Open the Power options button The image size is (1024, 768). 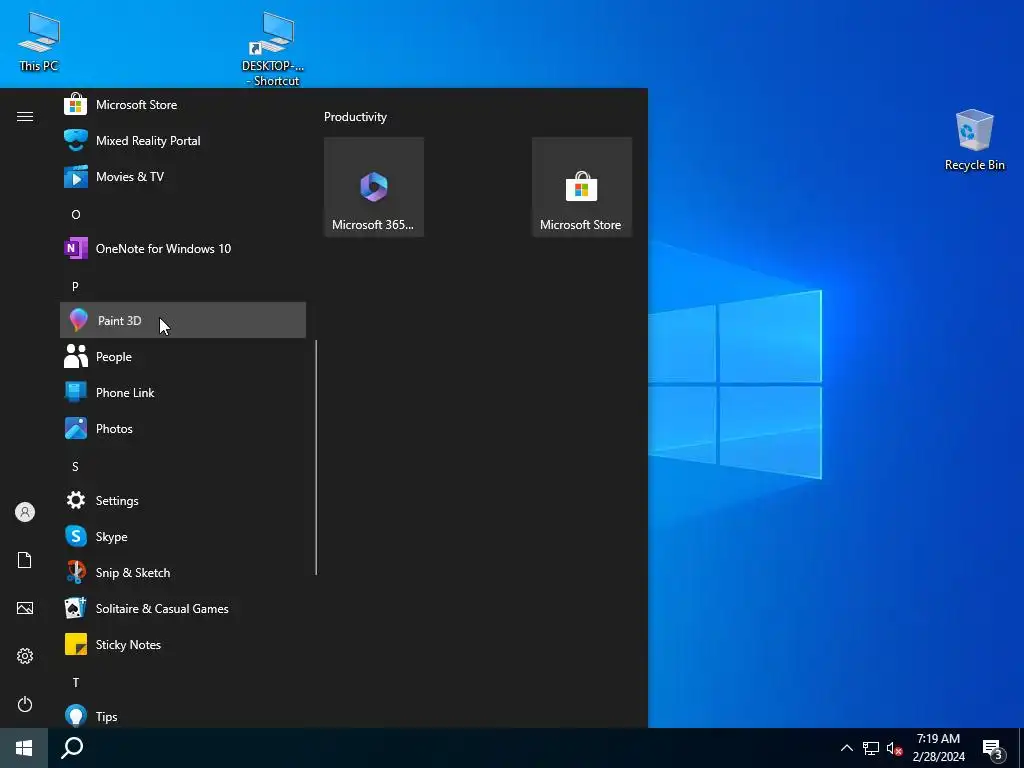25,704
